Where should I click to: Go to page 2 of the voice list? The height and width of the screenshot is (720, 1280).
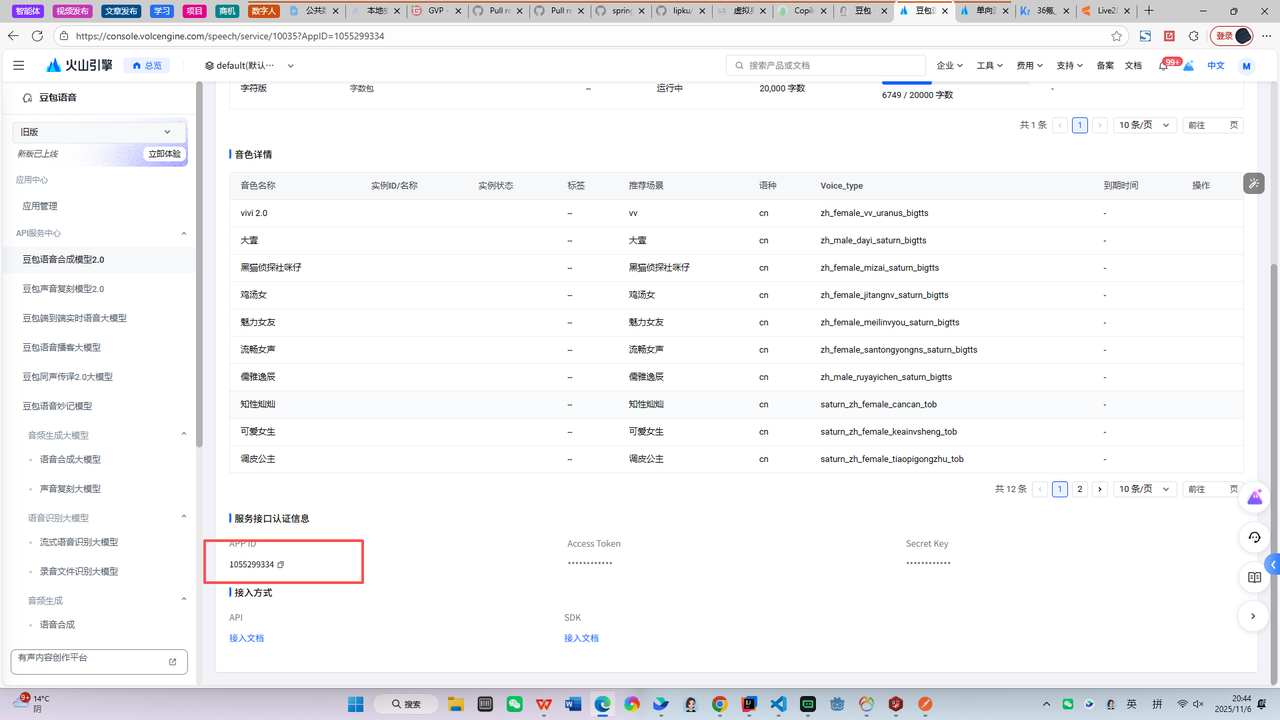1080,489
